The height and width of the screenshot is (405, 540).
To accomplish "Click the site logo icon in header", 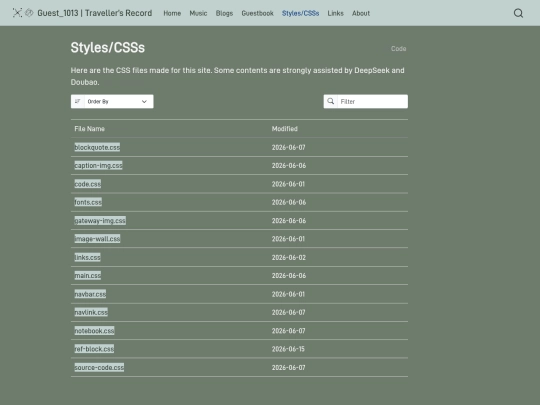I will click(x=17, y=13).
